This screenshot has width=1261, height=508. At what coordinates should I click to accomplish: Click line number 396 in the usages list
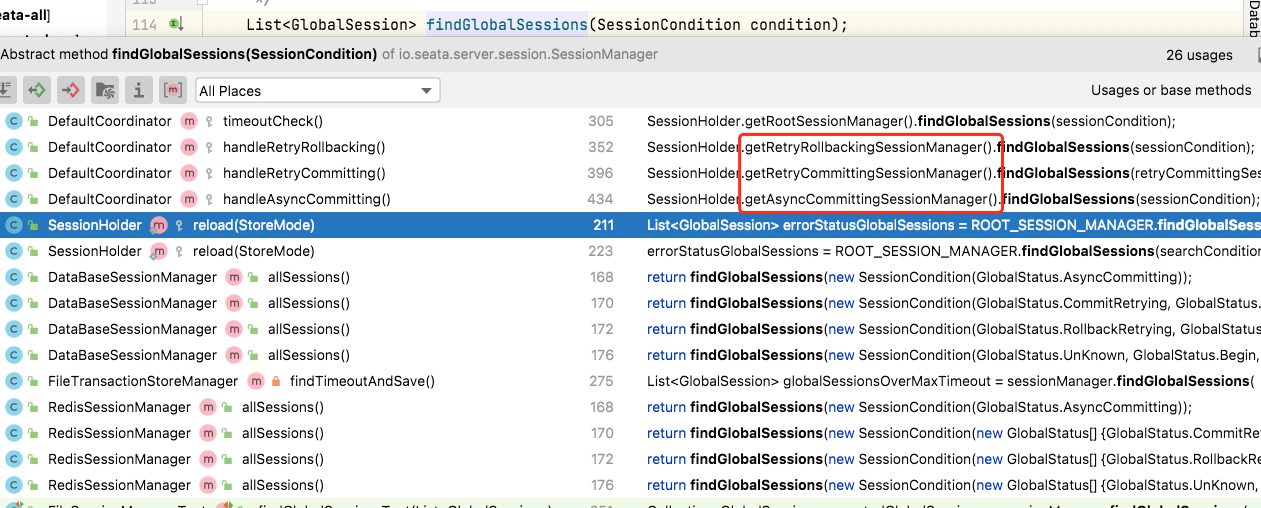(x=601, y=173)
